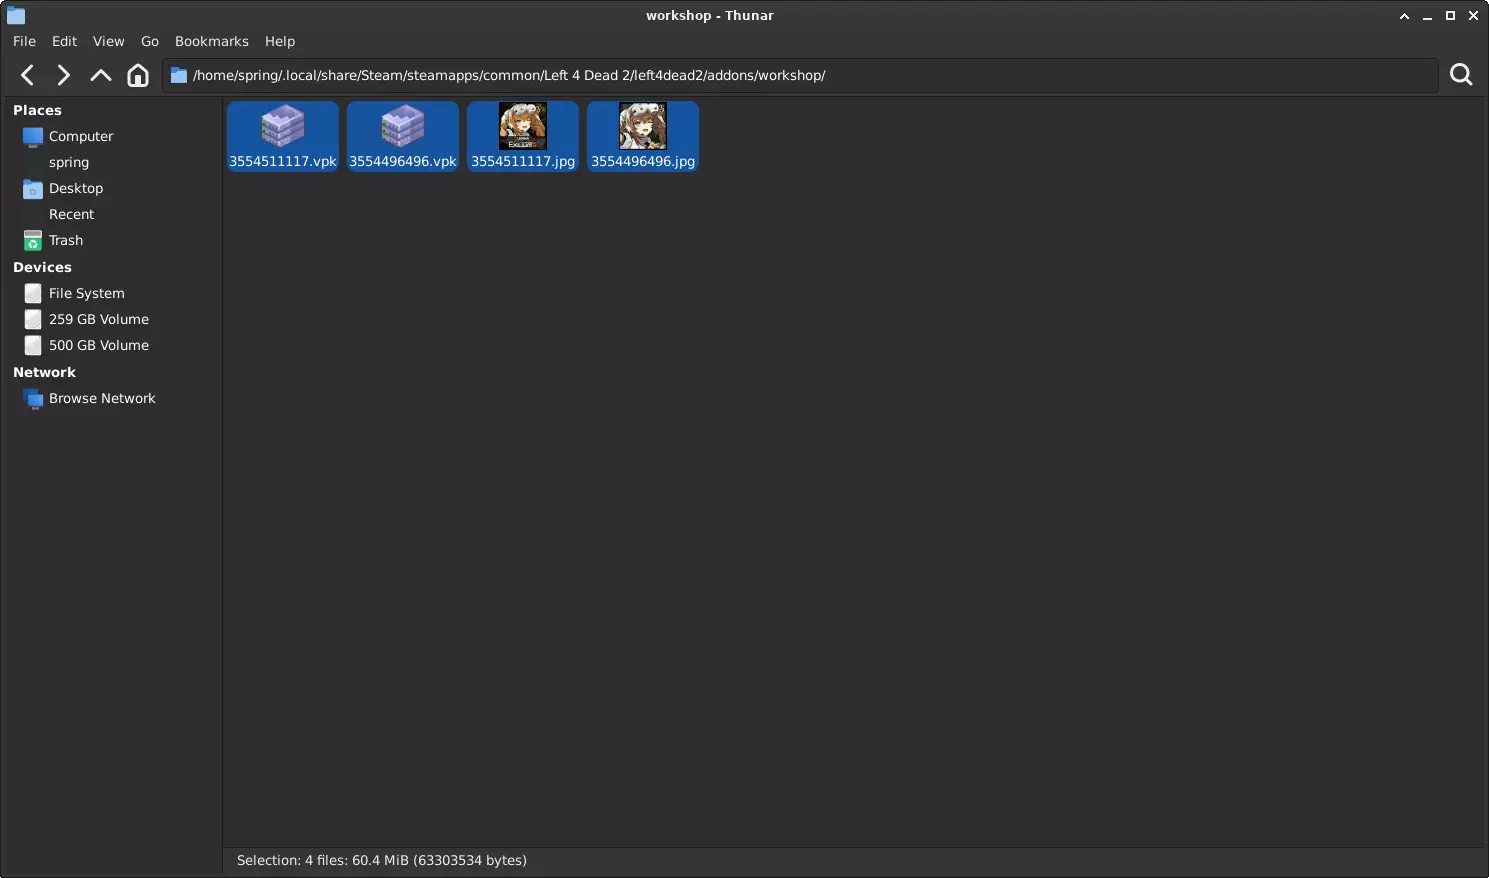Close the Thunar window
The width and height of the screenshot is (1489, 878).
tap(1473, 16)
